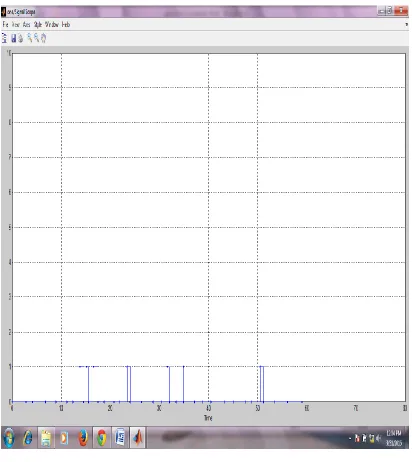Open Windows Media Player from taskbar
The width and height of the screenshot is (412, 462).
click(x=64, y=437)
